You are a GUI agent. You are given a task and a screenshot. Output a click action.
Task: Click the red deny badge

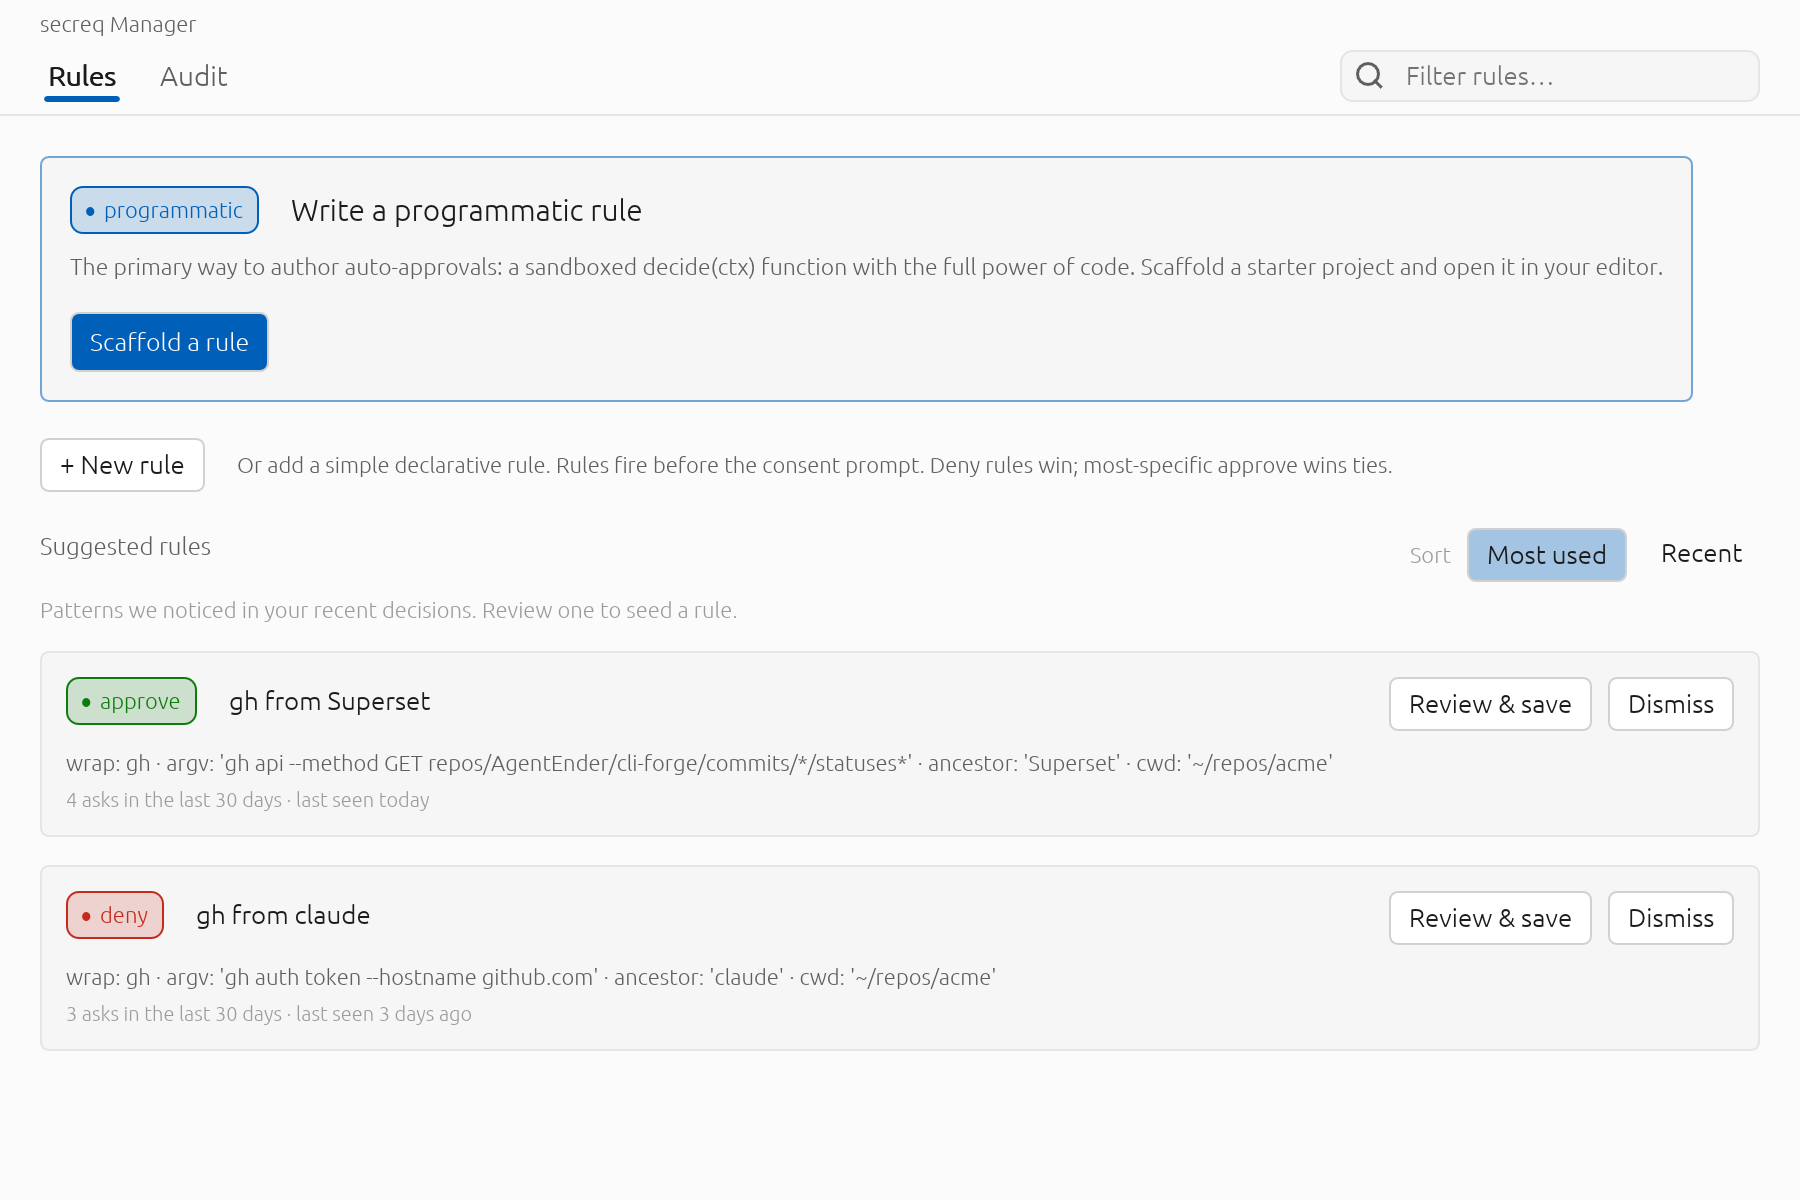115,915
